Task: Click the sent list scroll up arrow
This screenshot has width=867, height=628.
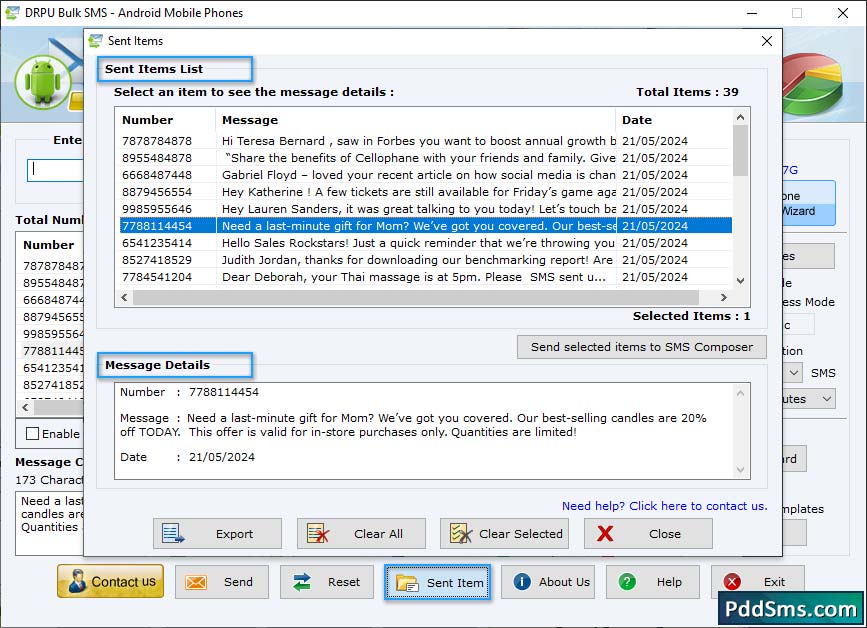Action: [x=740, y=117]
